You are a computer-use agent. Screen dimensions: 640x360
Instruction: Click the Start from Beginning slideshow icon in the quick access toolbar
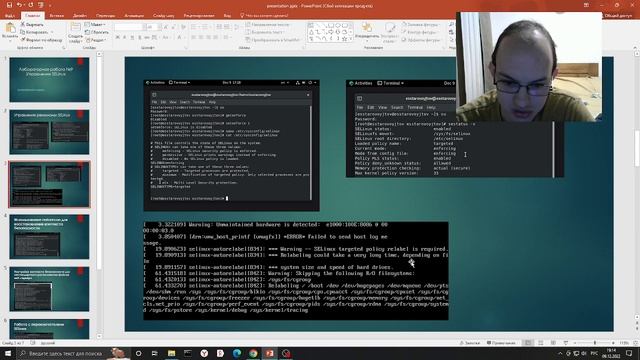41,5
